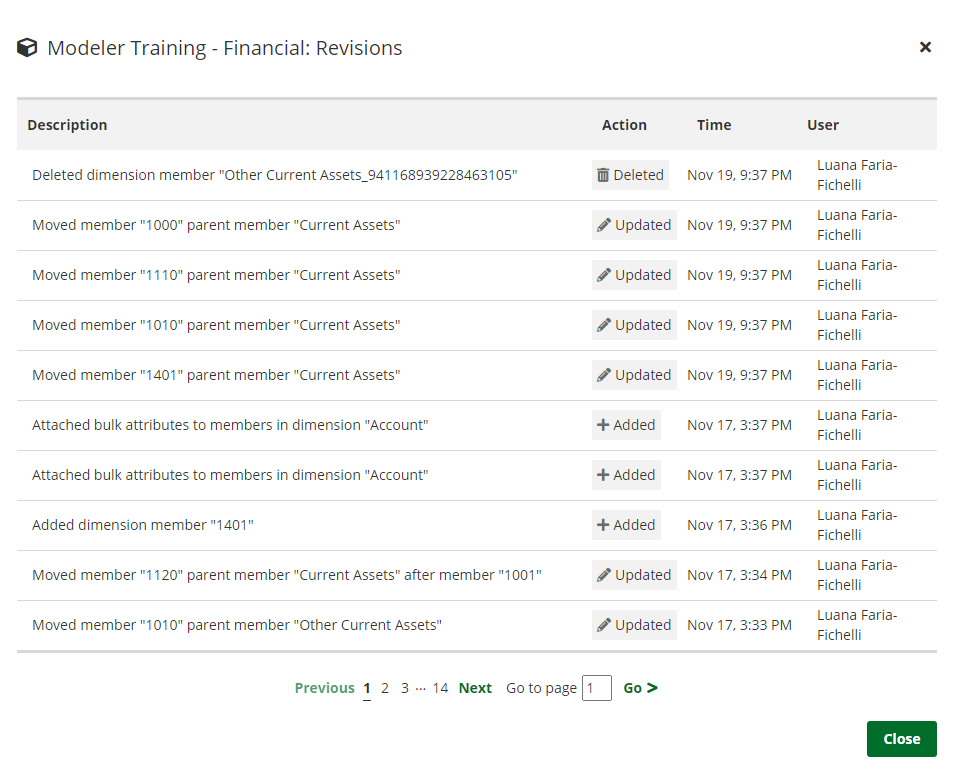
Task: Select page 3 of revisions
Action: [x=404, y=687]
